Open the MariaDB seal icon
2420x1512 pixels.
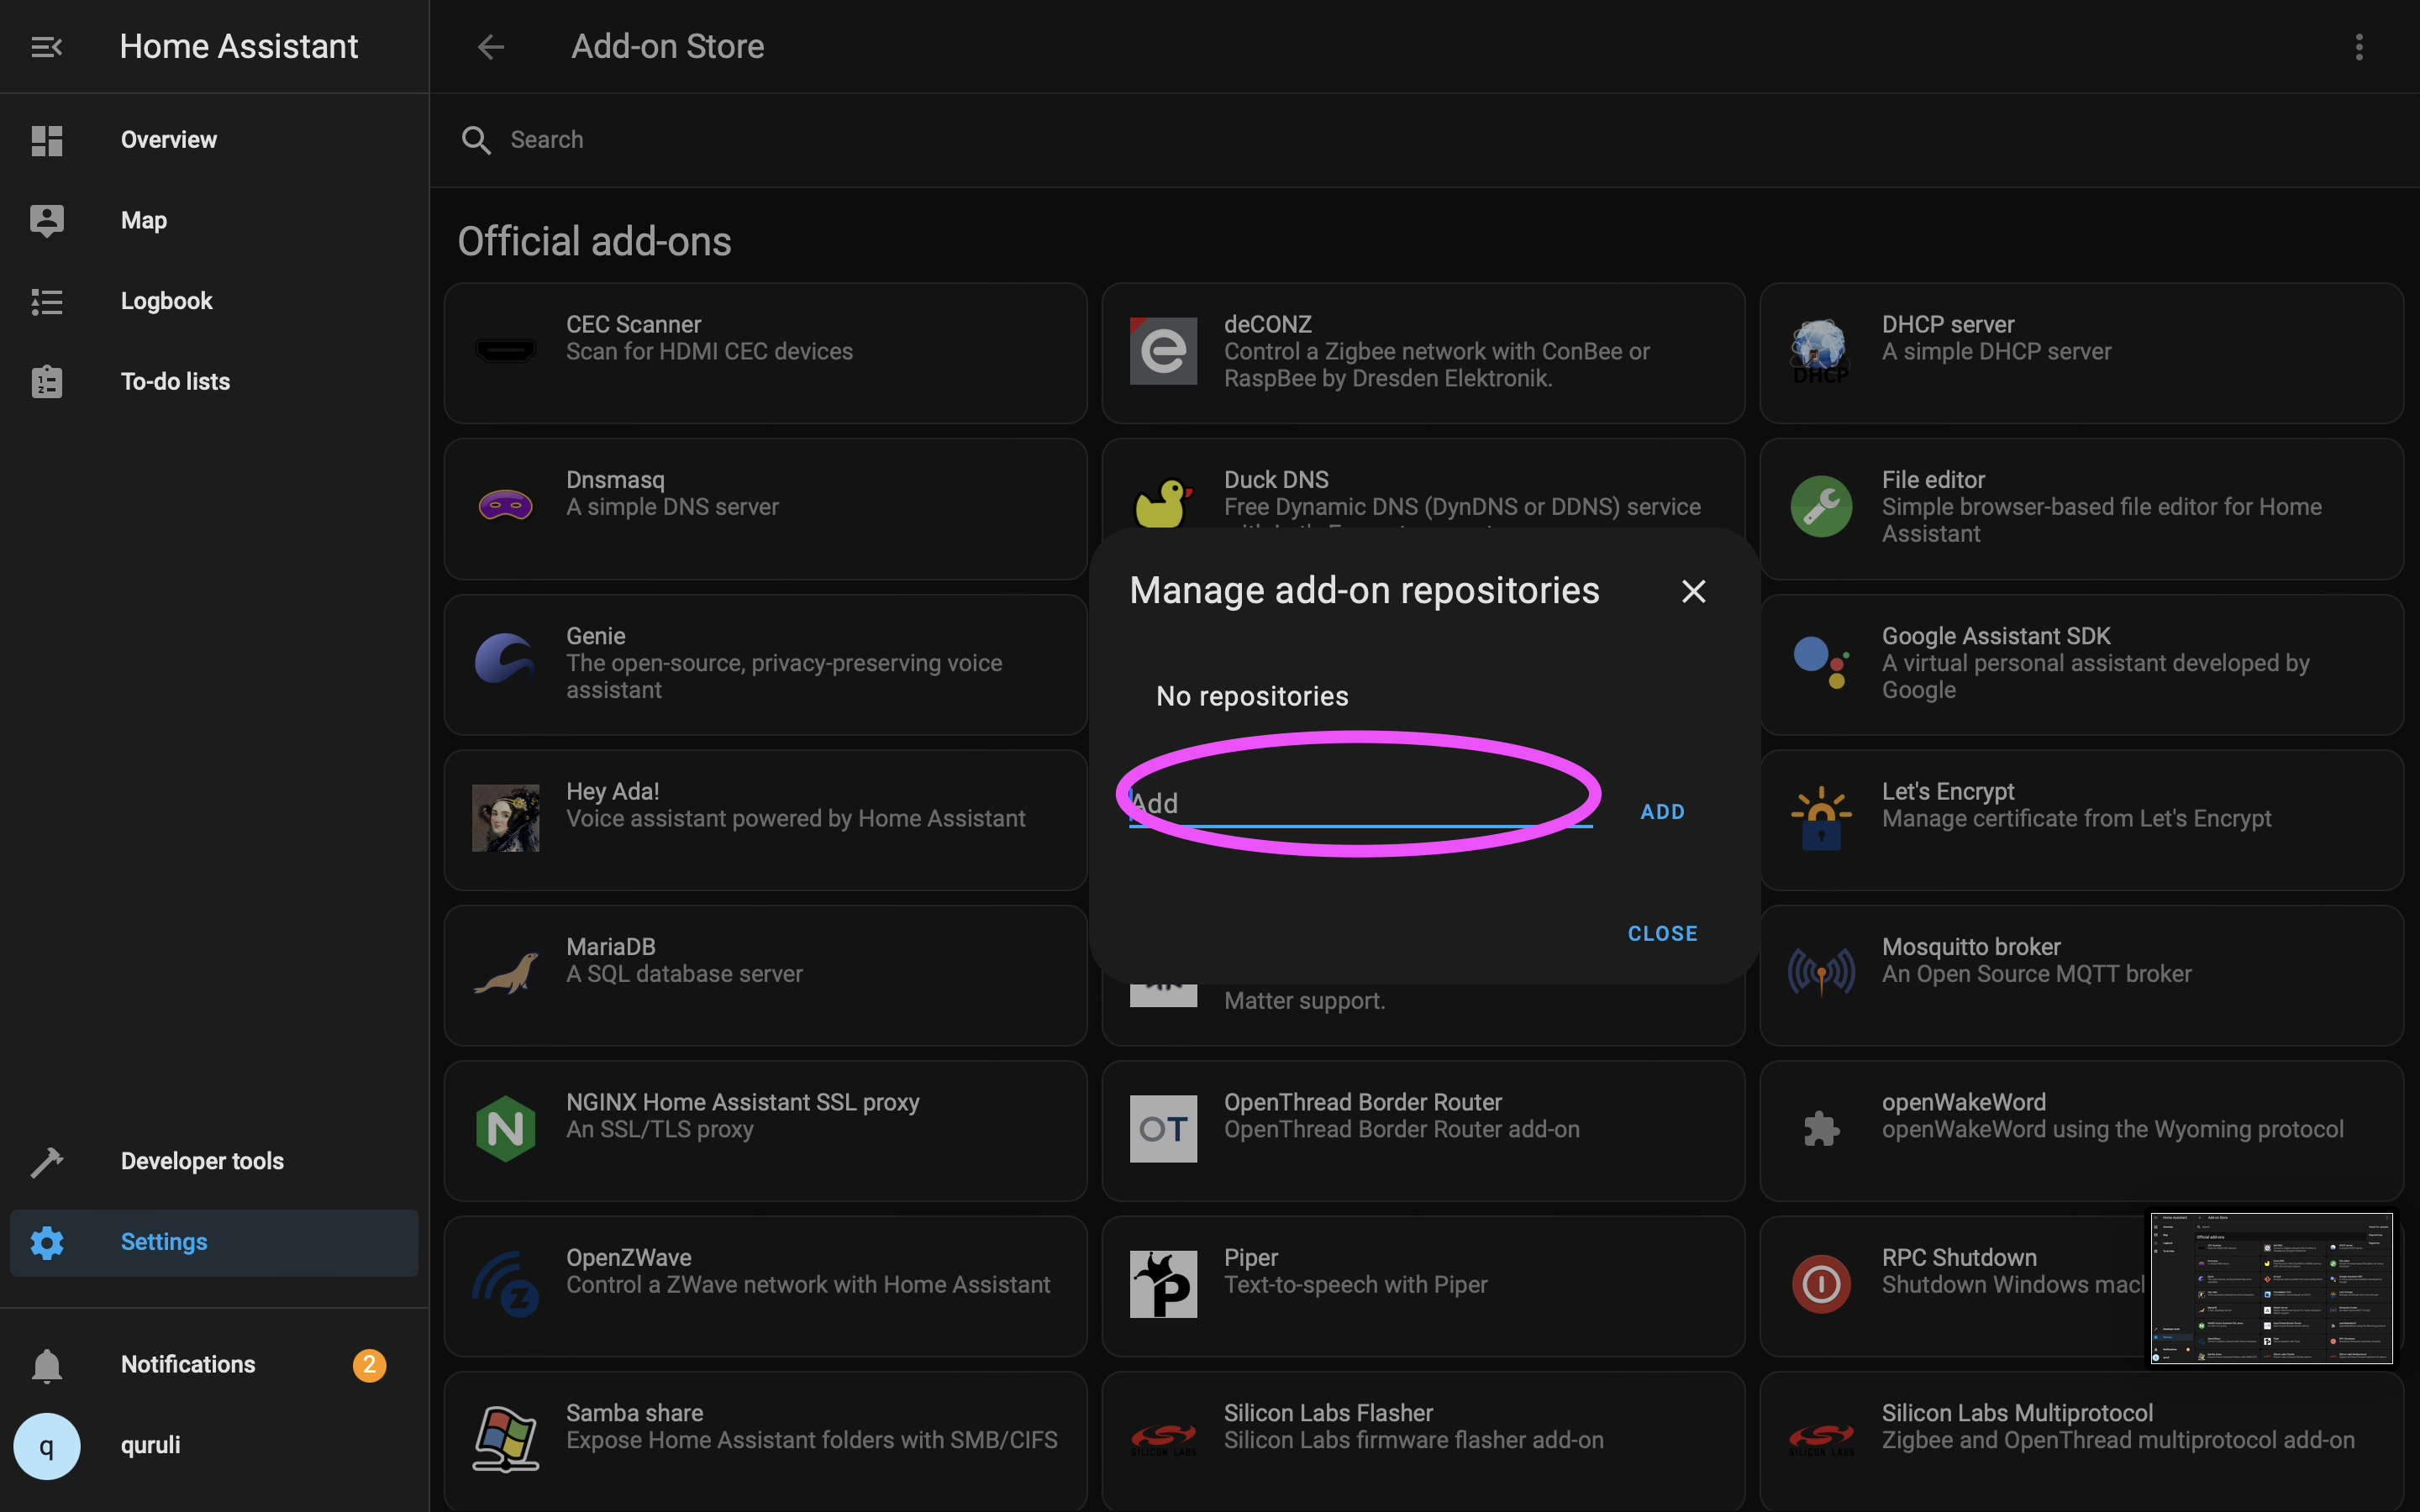coord(506,973)
